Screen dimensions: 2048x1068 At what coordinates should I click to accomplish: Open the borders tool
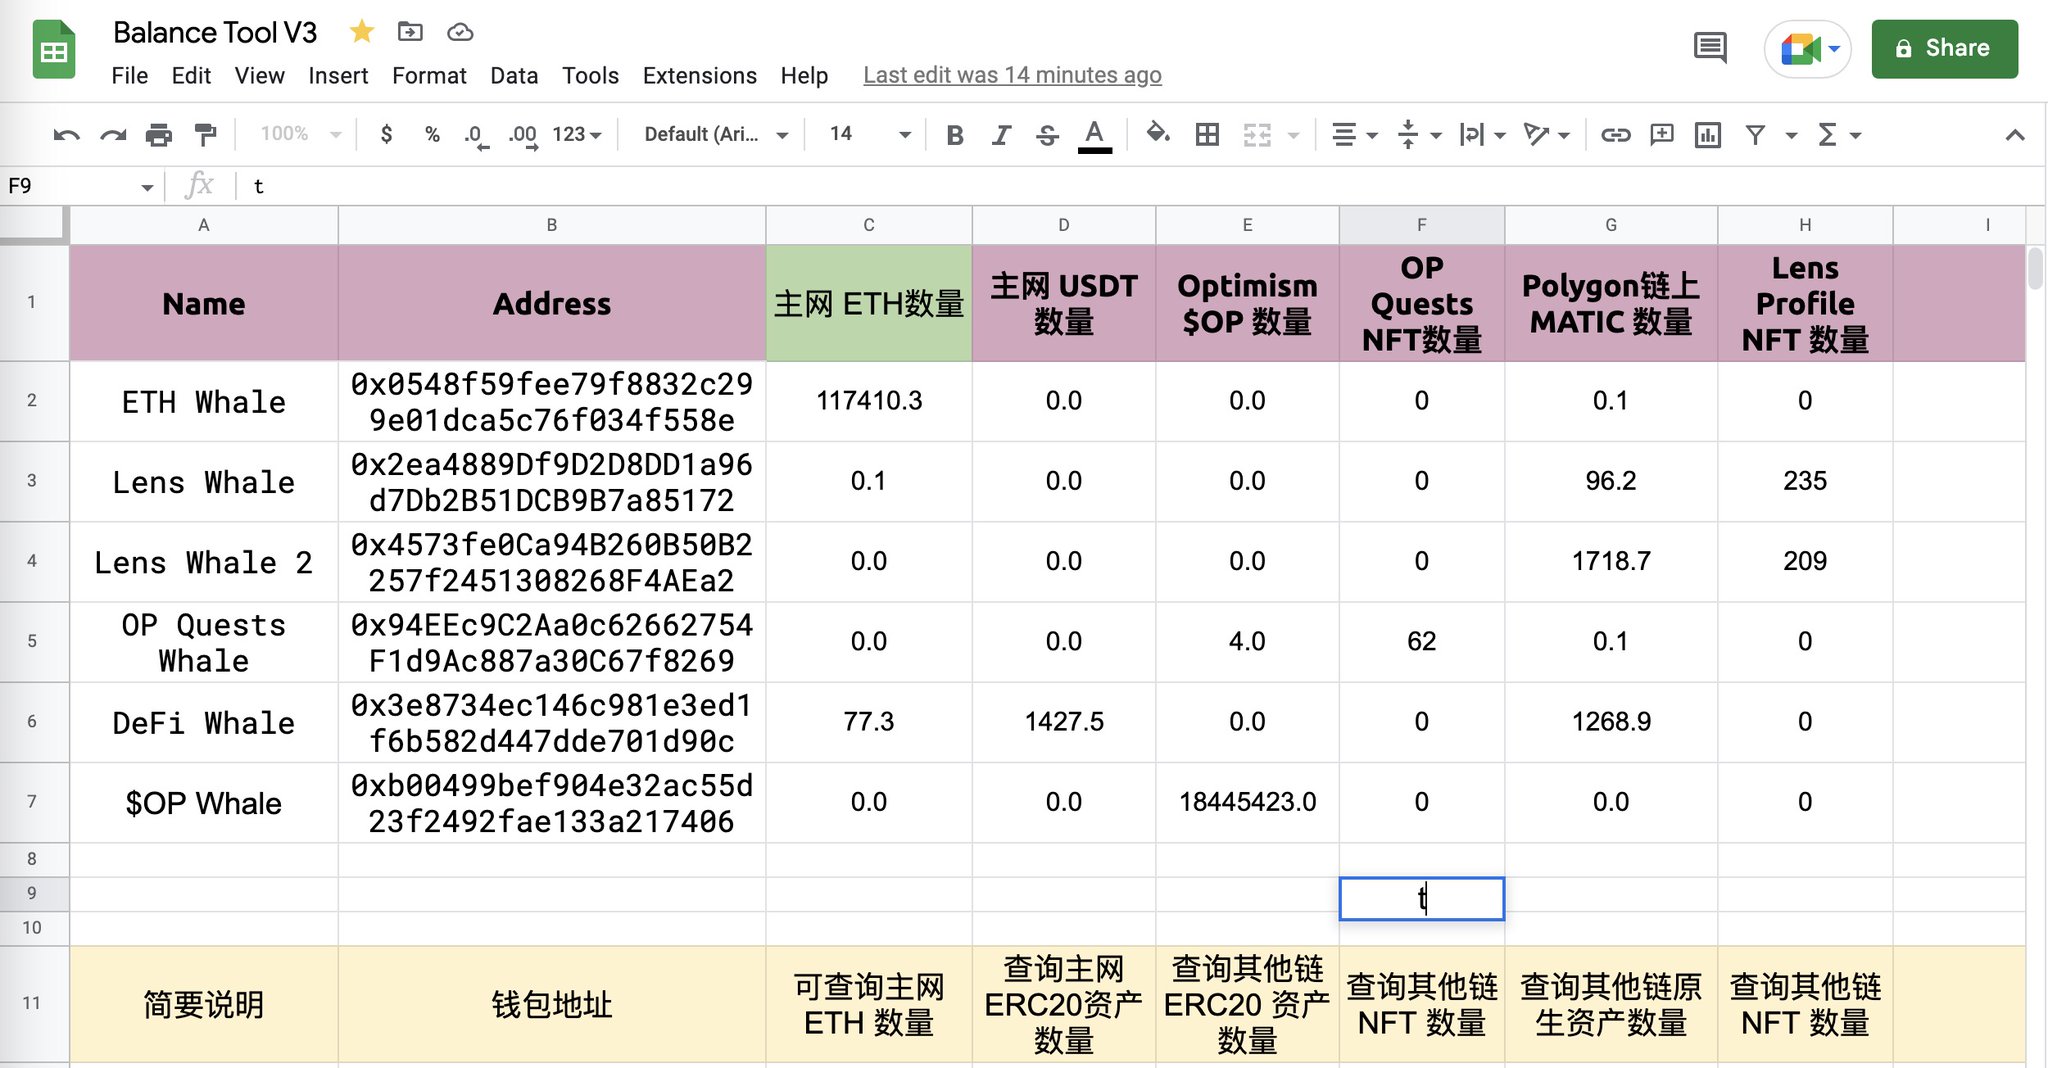(x=1207, y=135)
